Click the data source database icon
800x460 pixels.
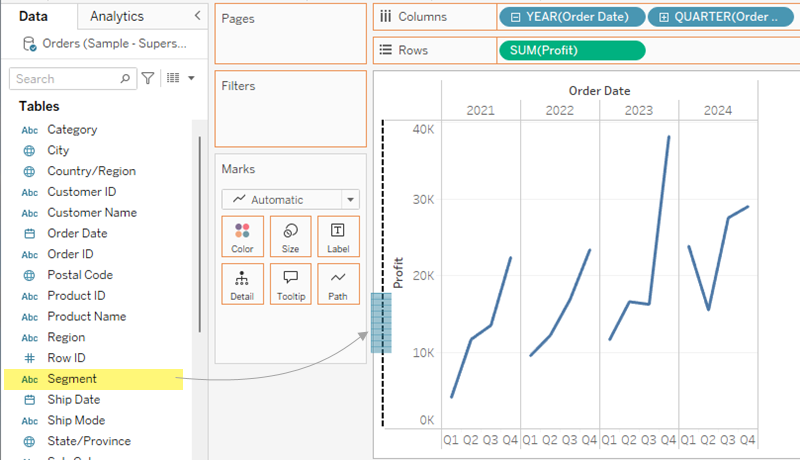(x=30, y=44)
